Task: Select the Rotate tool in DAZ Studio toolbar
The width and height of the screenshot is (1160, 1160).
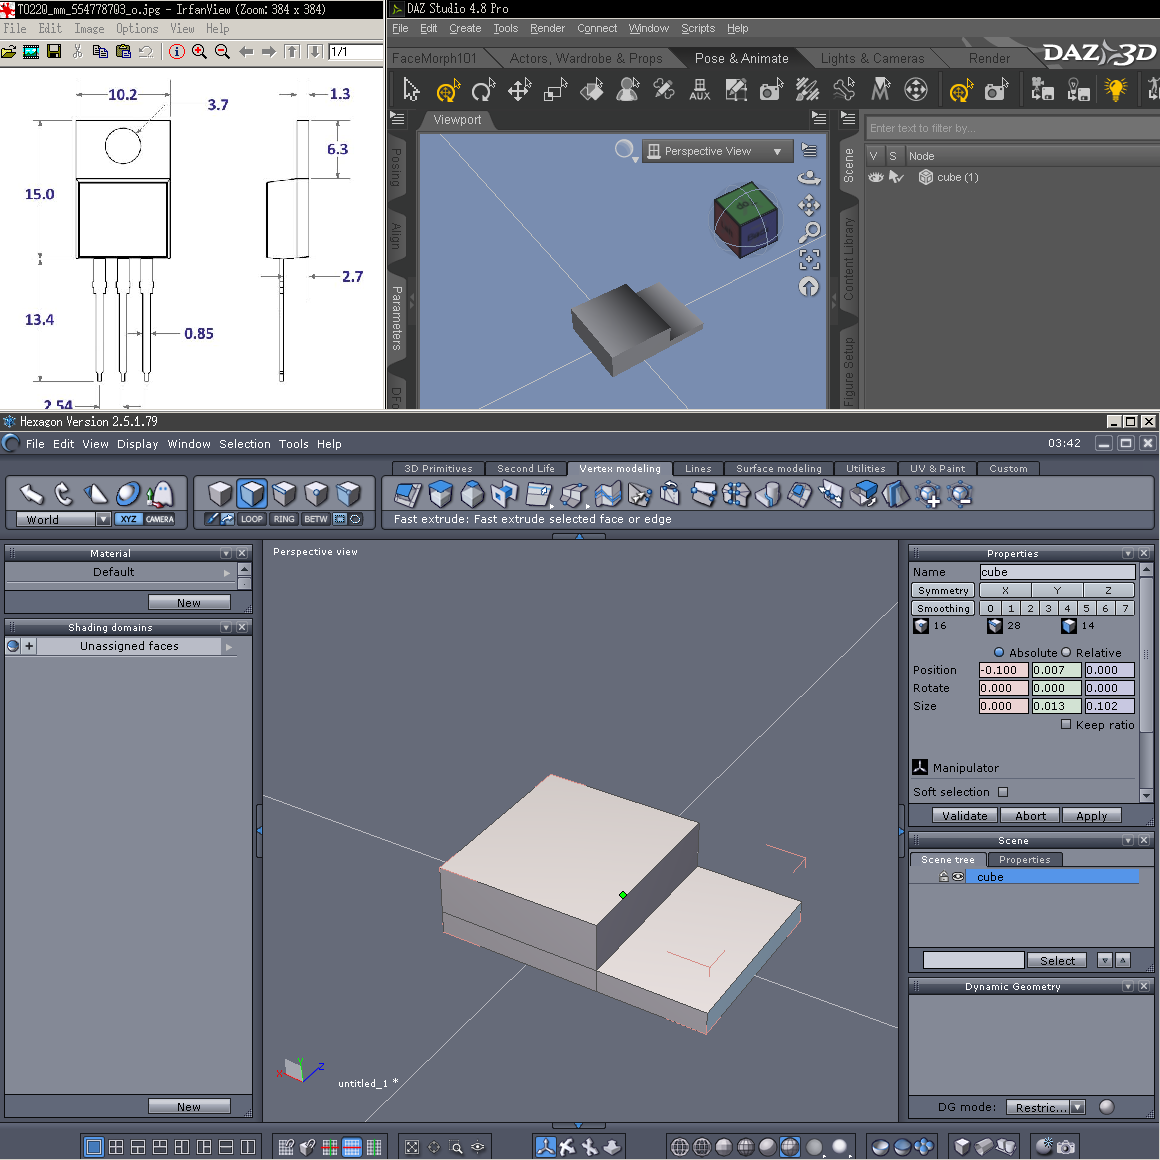Action: [x=482, y=90]
